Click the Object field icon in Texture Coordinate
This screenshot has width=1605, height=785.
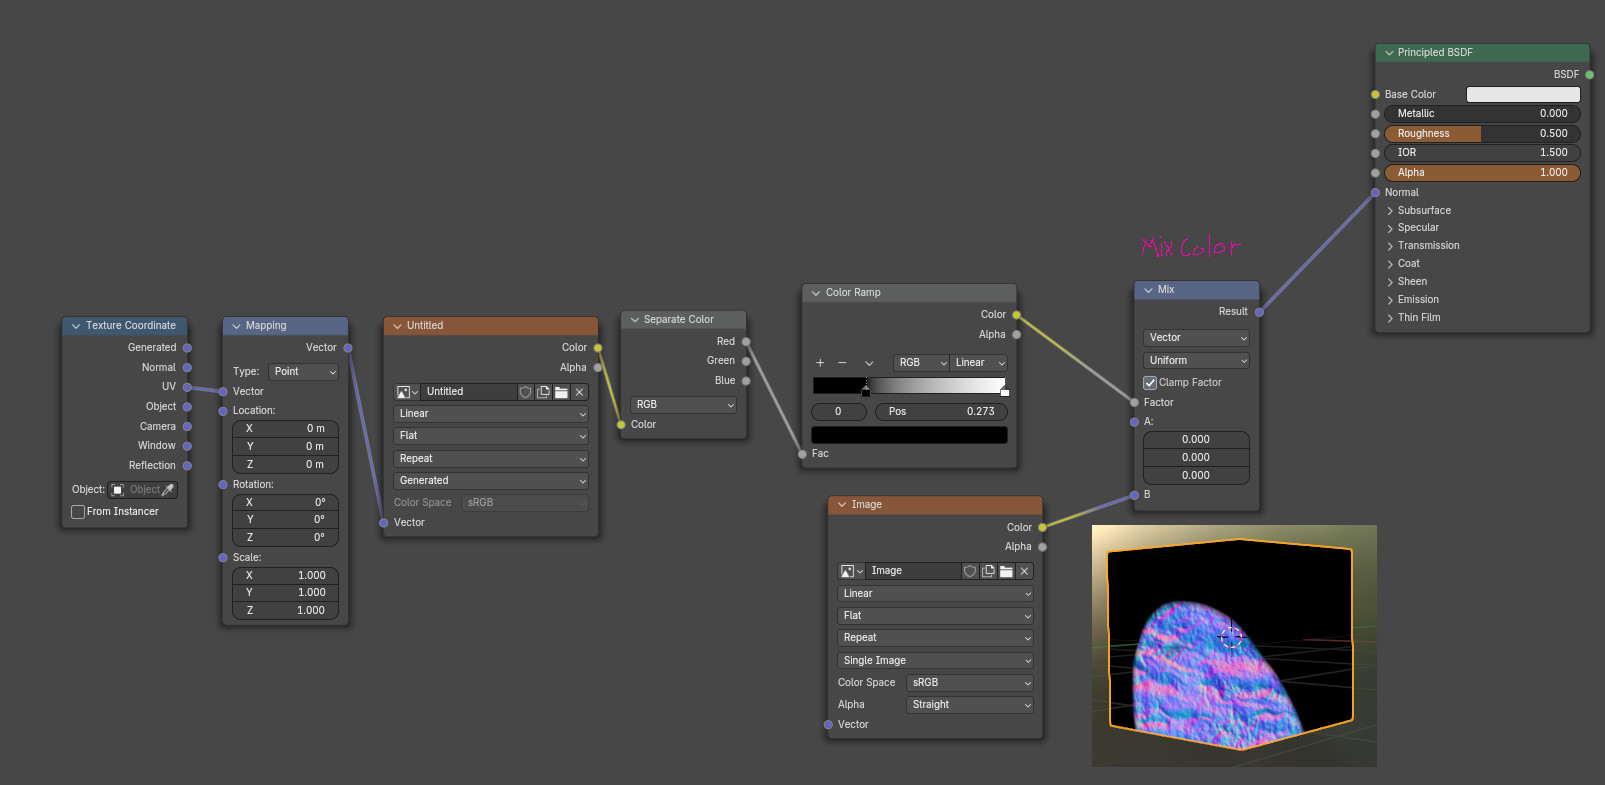(x=118, y=490)
